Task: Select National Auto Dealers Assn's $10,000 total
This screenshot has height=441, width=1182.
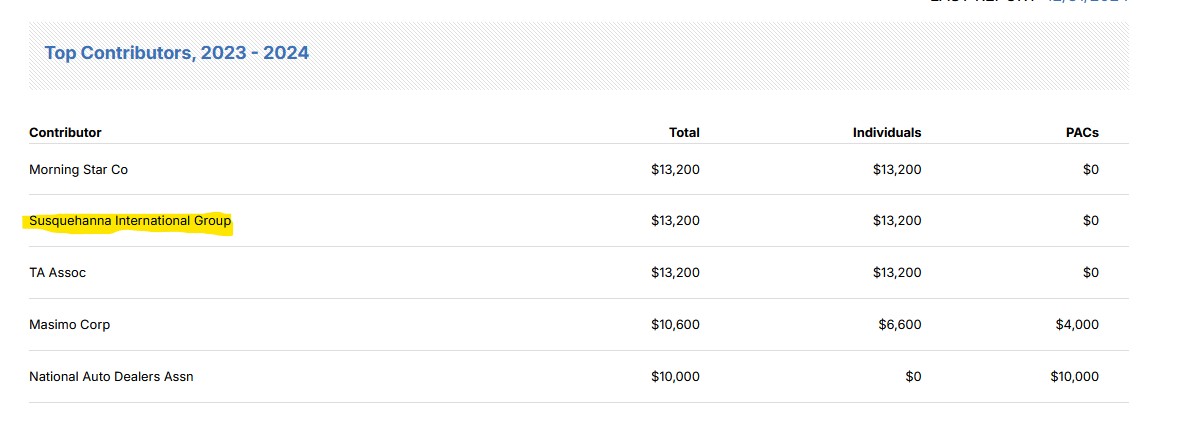Action: point(675,377)
